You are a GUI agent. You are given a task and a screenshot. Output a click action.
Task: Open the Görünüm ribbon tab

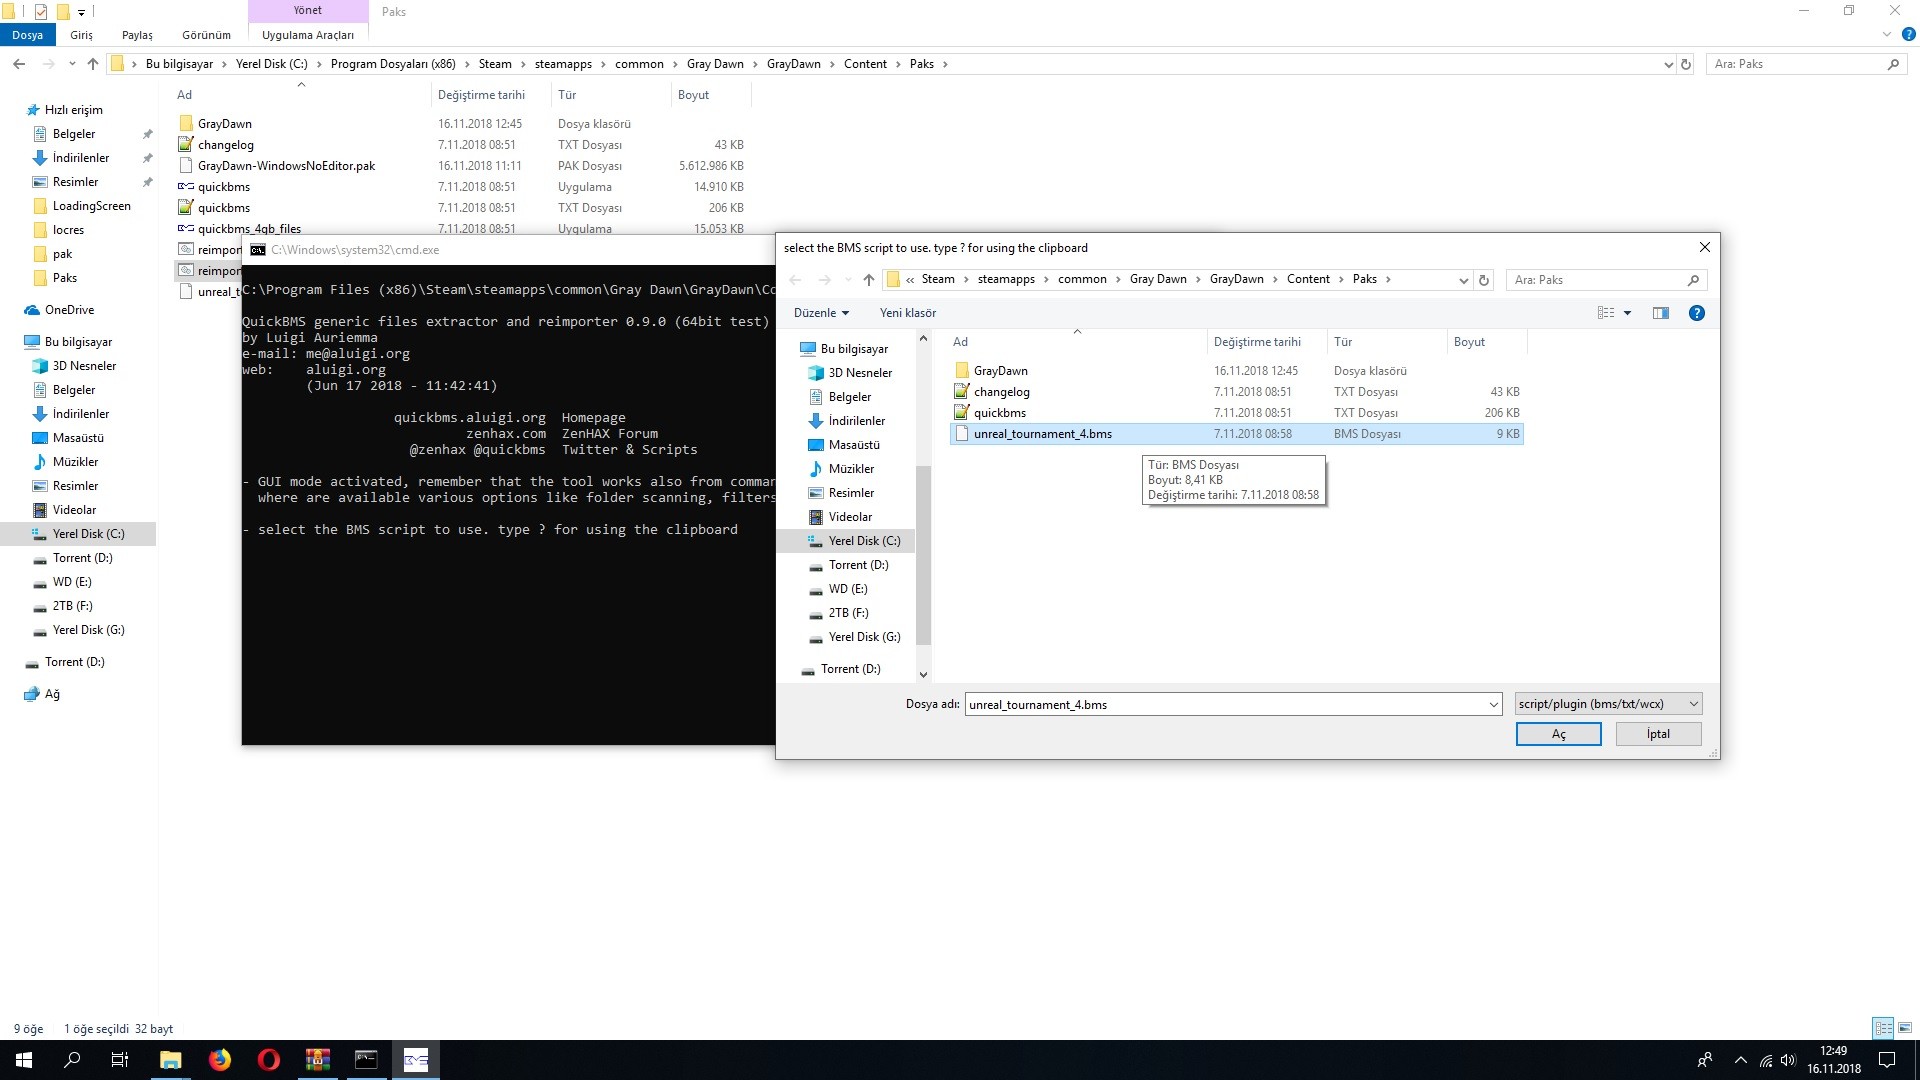click(x=206, y=35)
